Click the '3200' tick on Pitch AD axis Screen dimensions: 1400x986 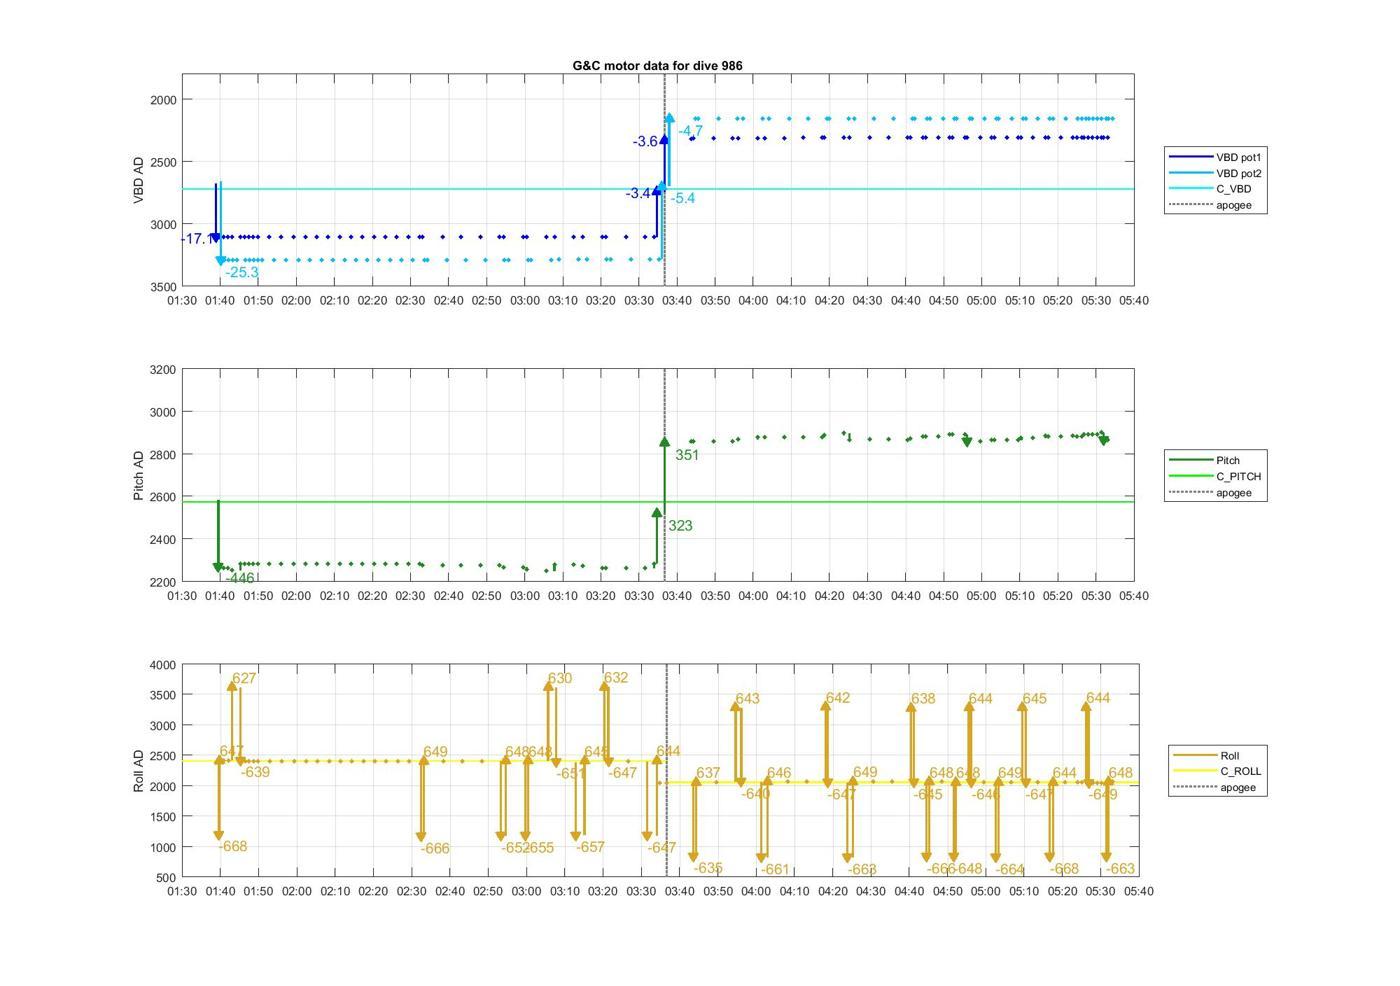(x=162, y=370)
